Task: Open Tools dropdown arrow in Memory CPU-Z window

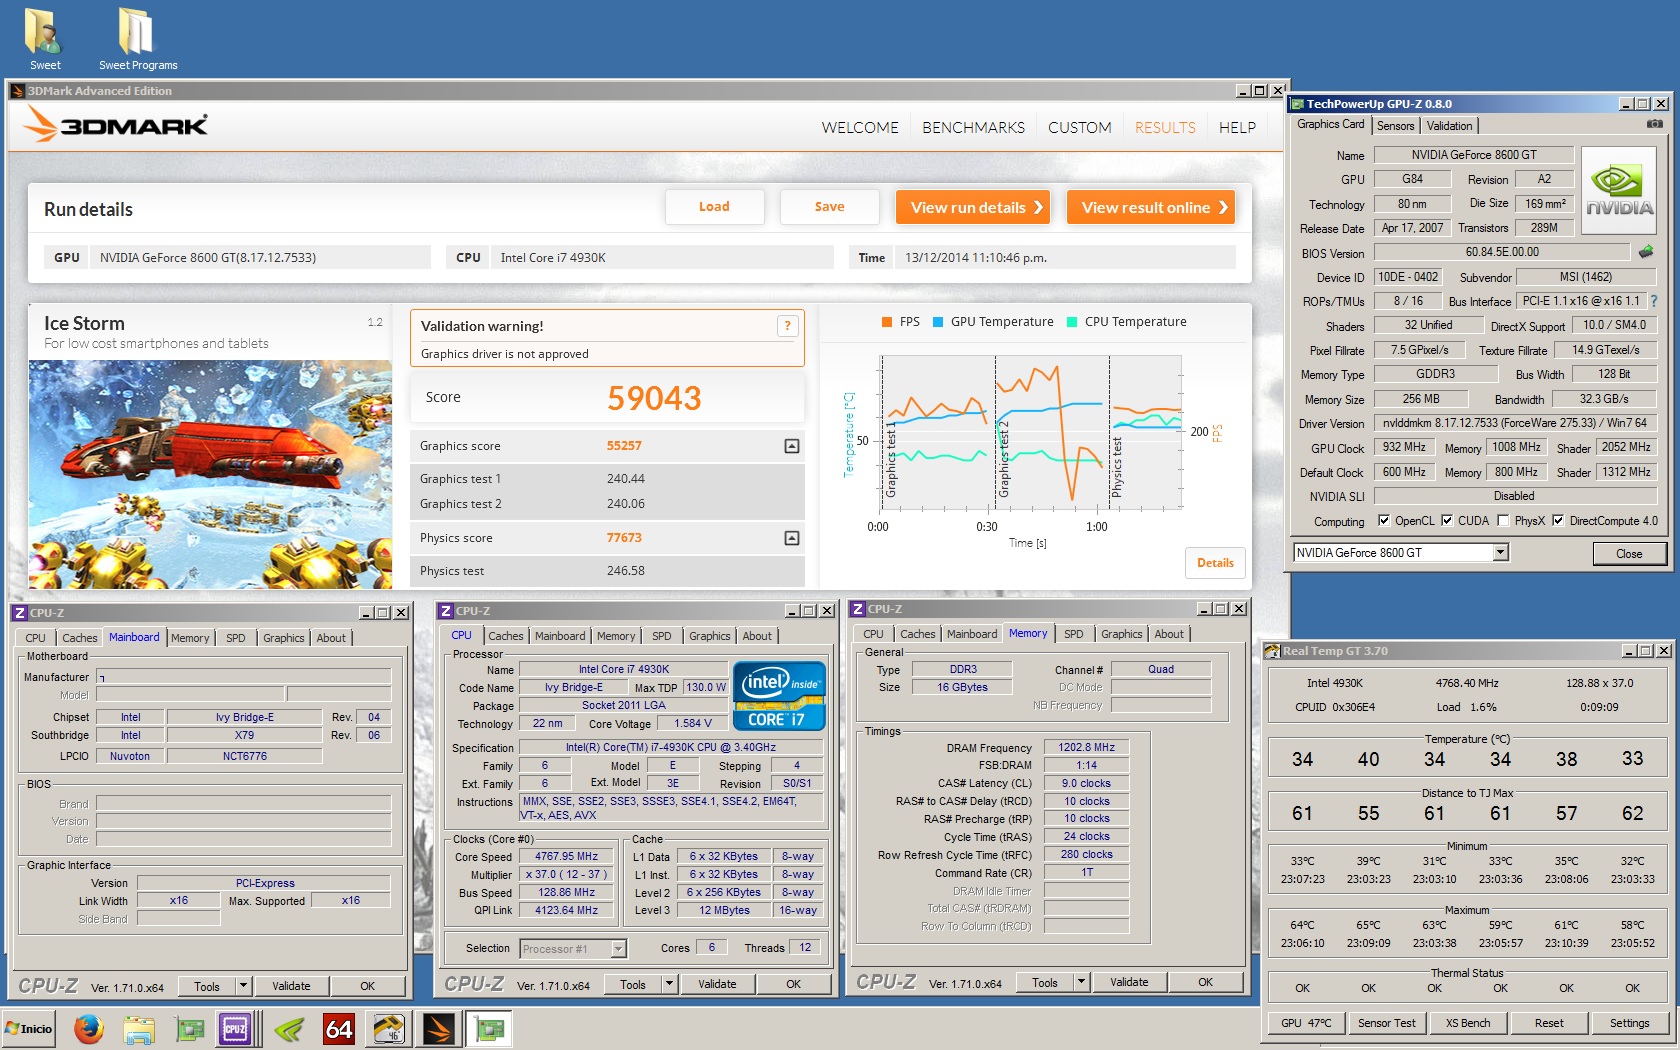Action: (x=1081, y=982)
